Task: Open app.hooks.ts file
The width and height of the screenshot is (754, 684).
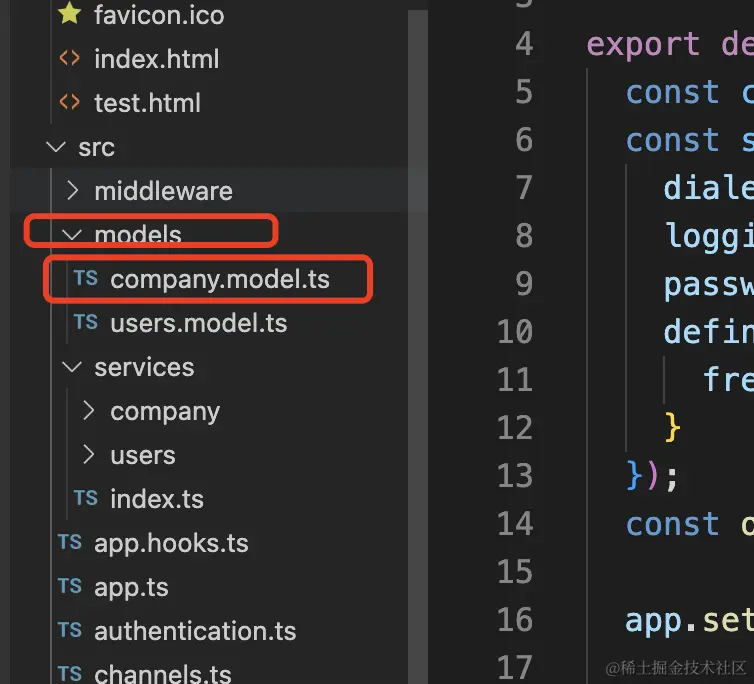Action: tap(171, 544)
